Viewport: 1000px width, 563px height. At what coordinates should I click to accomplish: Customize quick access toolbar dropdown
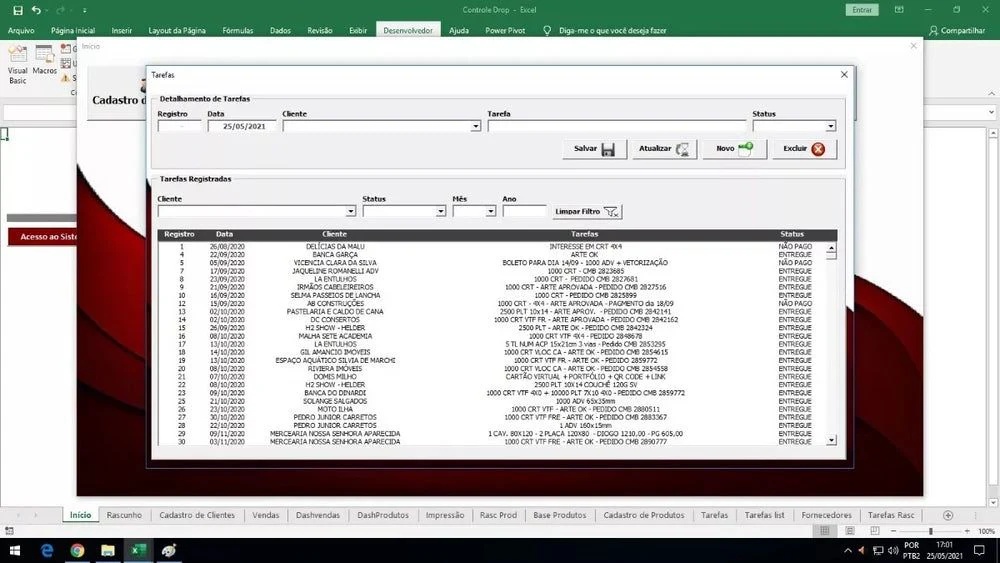coord(84,10)
